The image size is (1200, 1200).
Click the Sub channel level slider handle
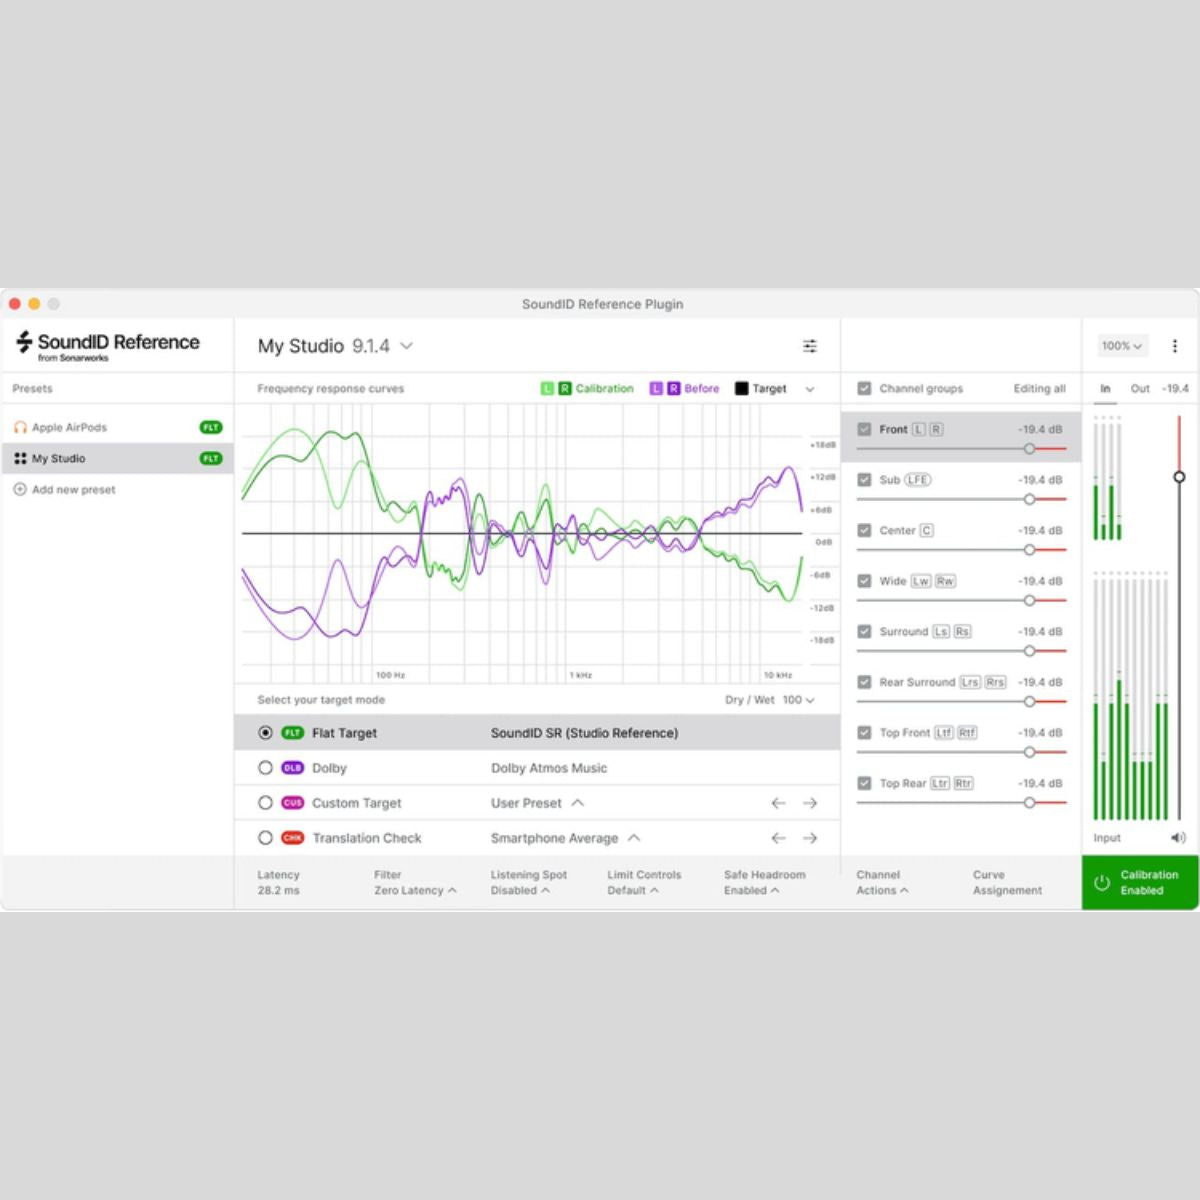pyautogui.click(x=1029, y=499)
